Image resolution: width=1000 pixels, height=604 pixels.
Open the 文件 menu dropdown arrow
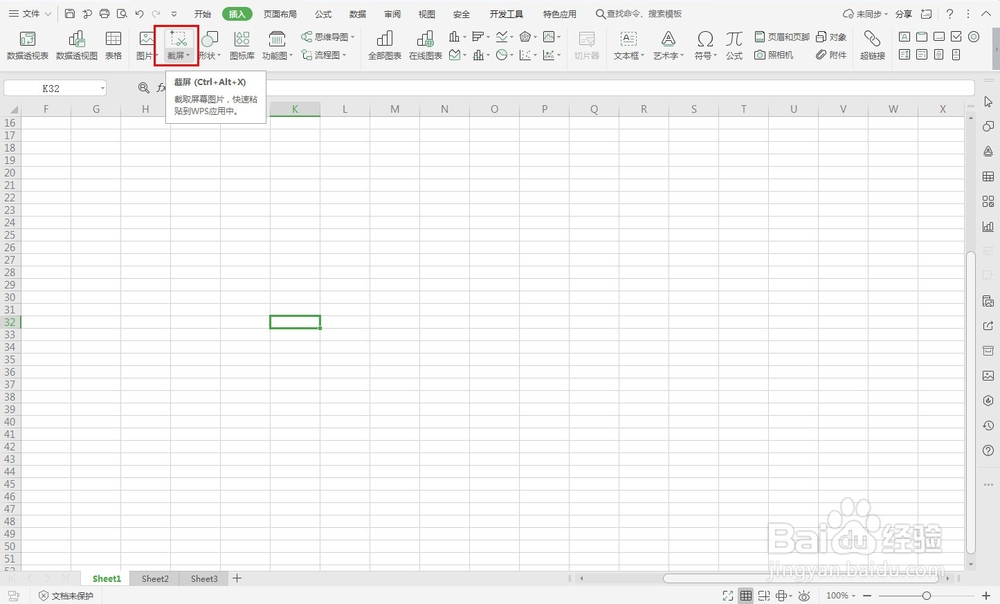pyautogui.click(x=48, y=13)
